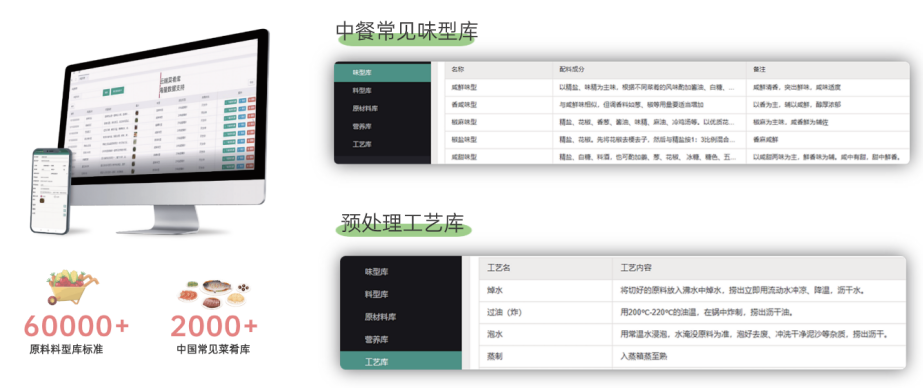Select the 泡水 process row name
924x388 pixels.
495,334
